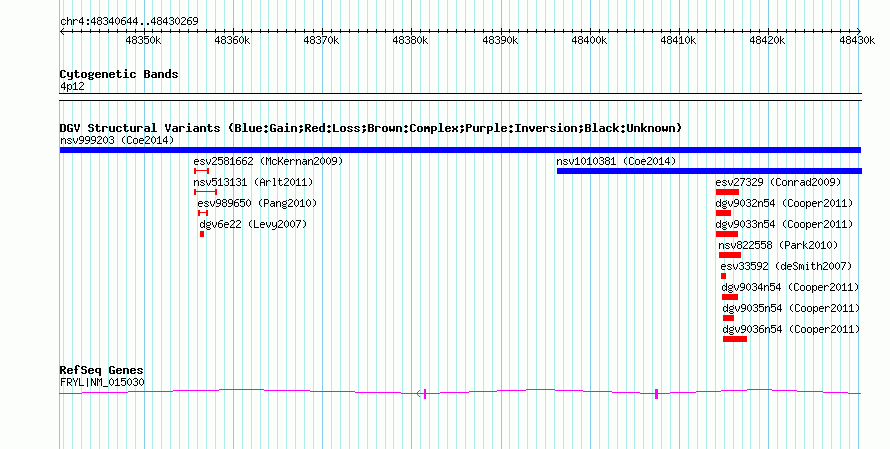Click the nsv999203 (Coe2014) blue gain bar
890x449 pixels.
460,150
